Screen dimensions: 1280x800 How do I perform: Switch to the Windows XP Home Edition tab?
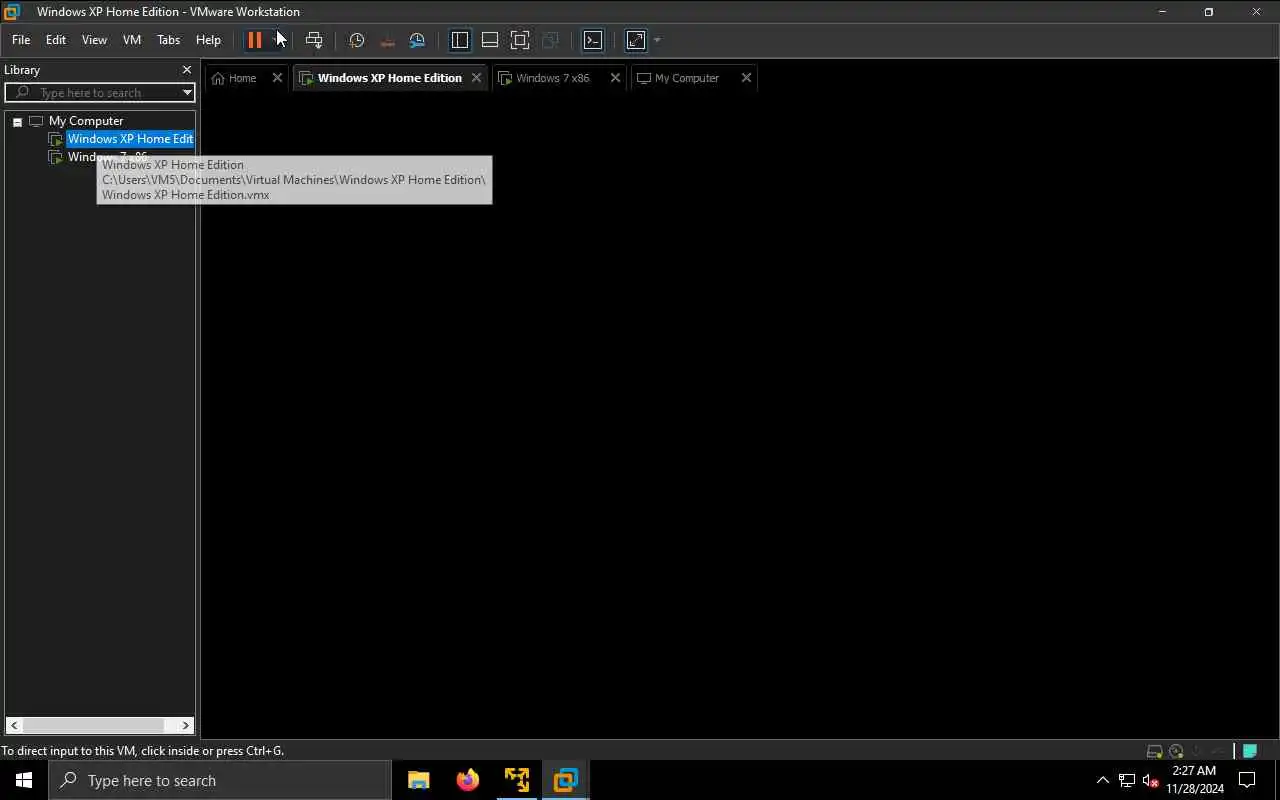click(389, 78)
